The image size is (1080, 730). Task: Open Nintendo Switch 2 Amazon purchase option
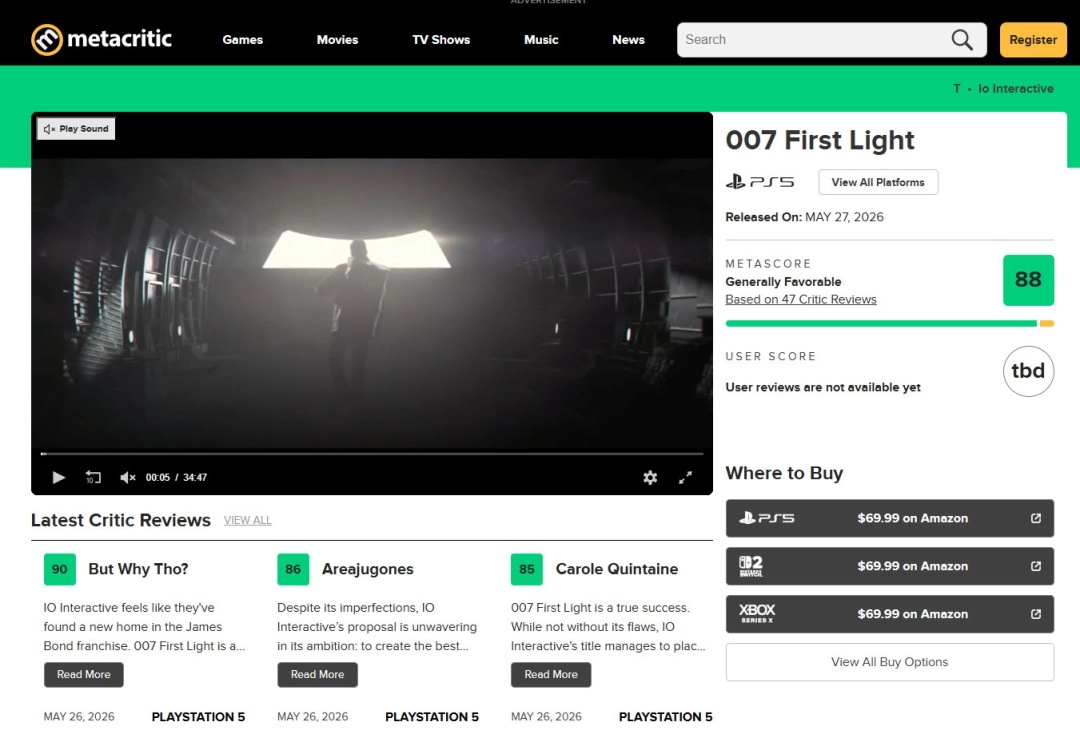pos(889,566)
